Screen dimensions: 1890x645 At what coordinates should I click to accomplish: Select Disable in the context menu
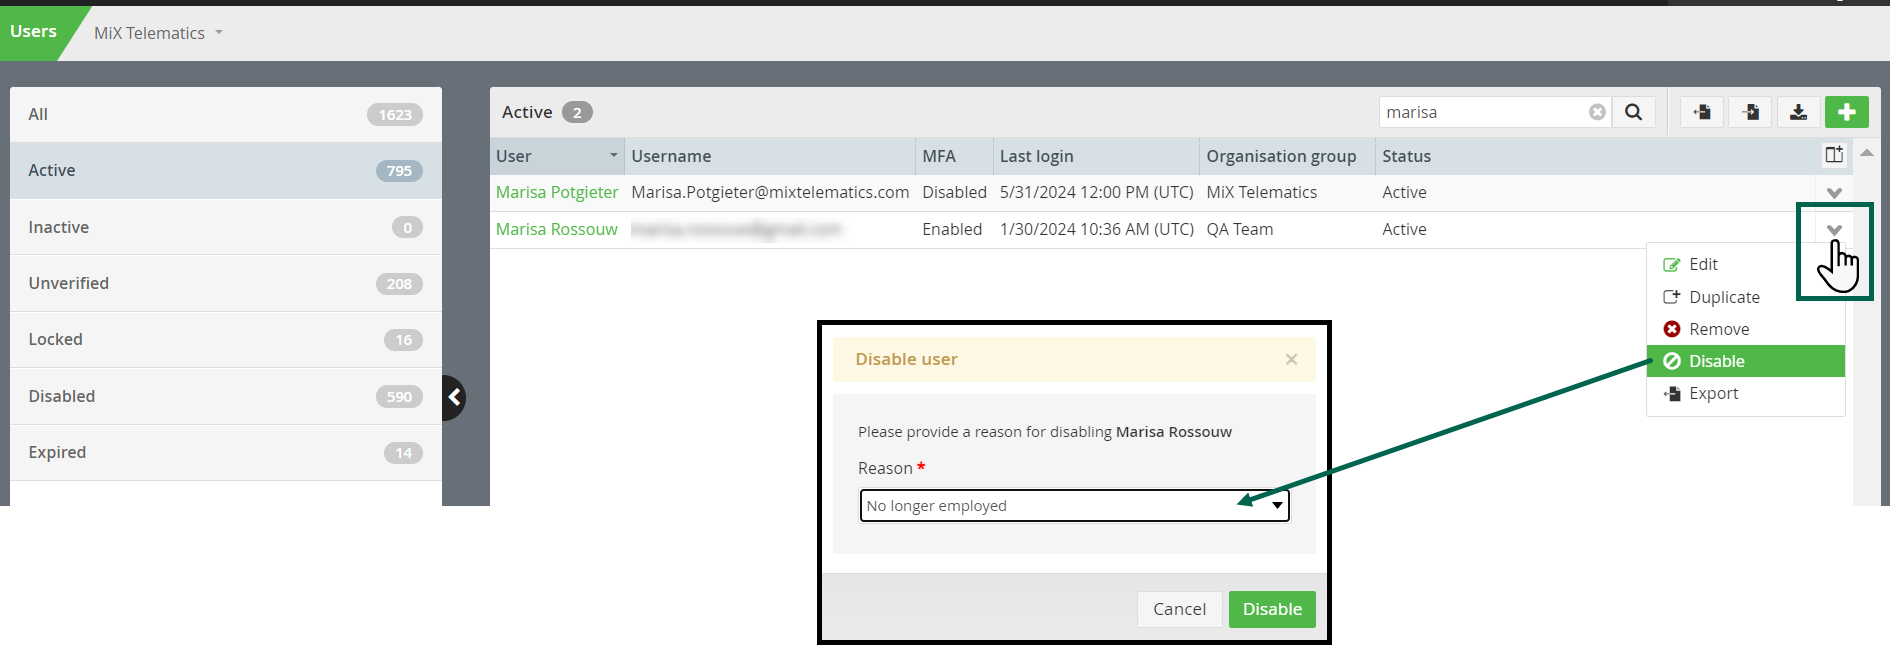pos(1745,361)
